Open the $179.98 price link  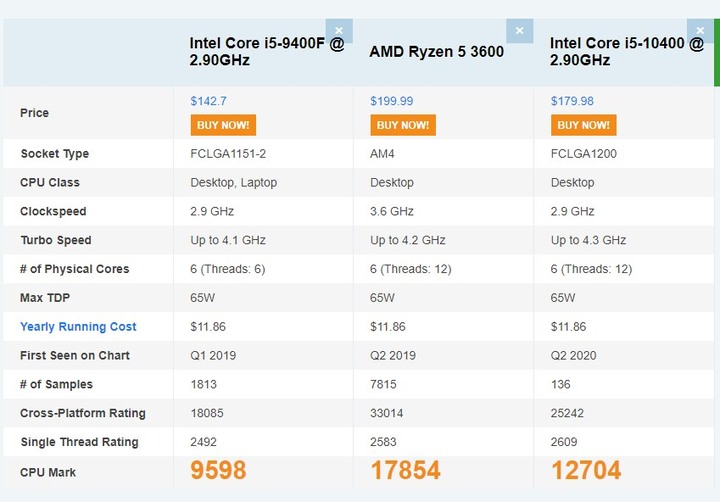pos(572,101)
